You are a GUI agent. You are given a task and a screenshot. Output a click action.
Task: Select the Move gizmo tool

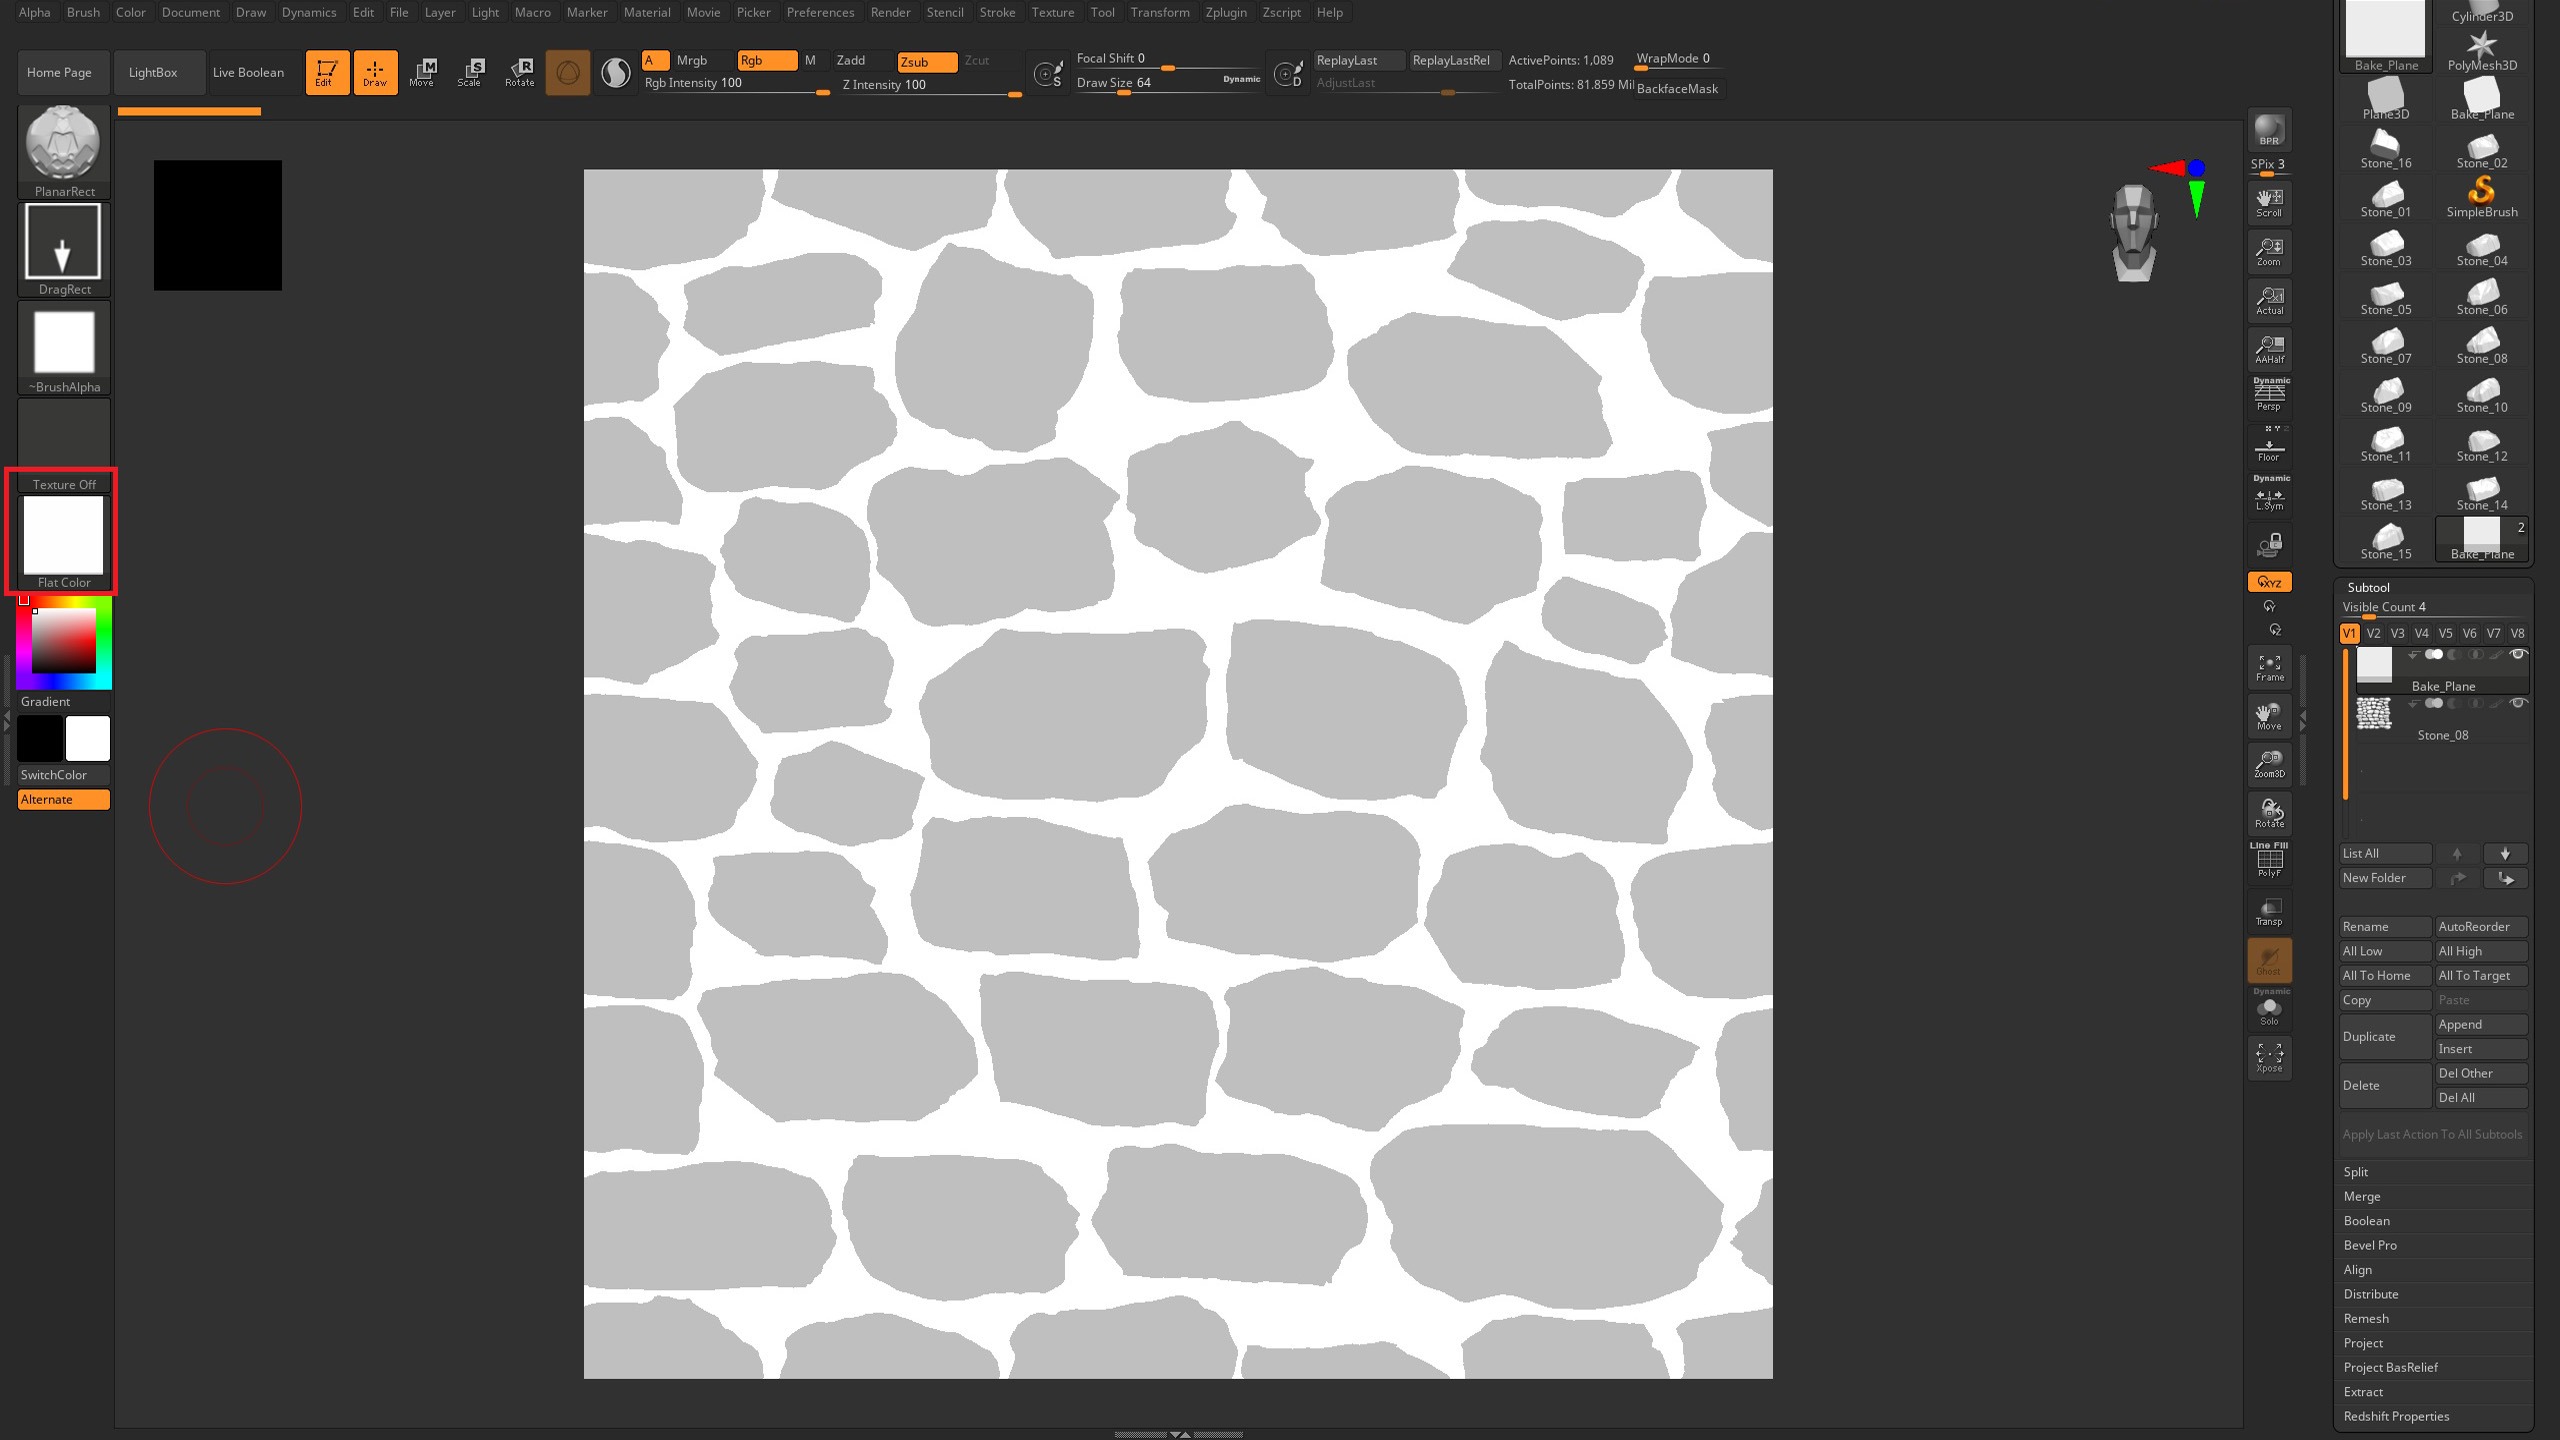[422, 72]
